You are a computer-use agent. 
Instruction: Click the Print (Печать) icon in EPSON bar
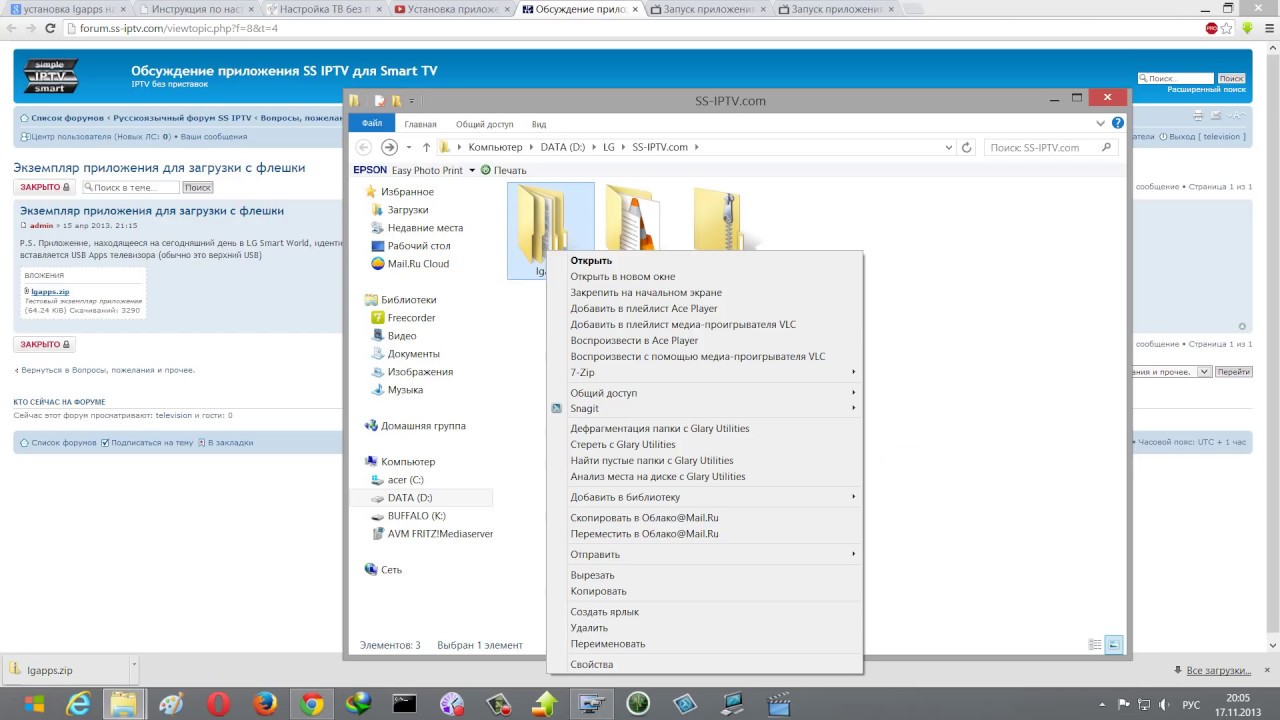click(x=503, y=170)
